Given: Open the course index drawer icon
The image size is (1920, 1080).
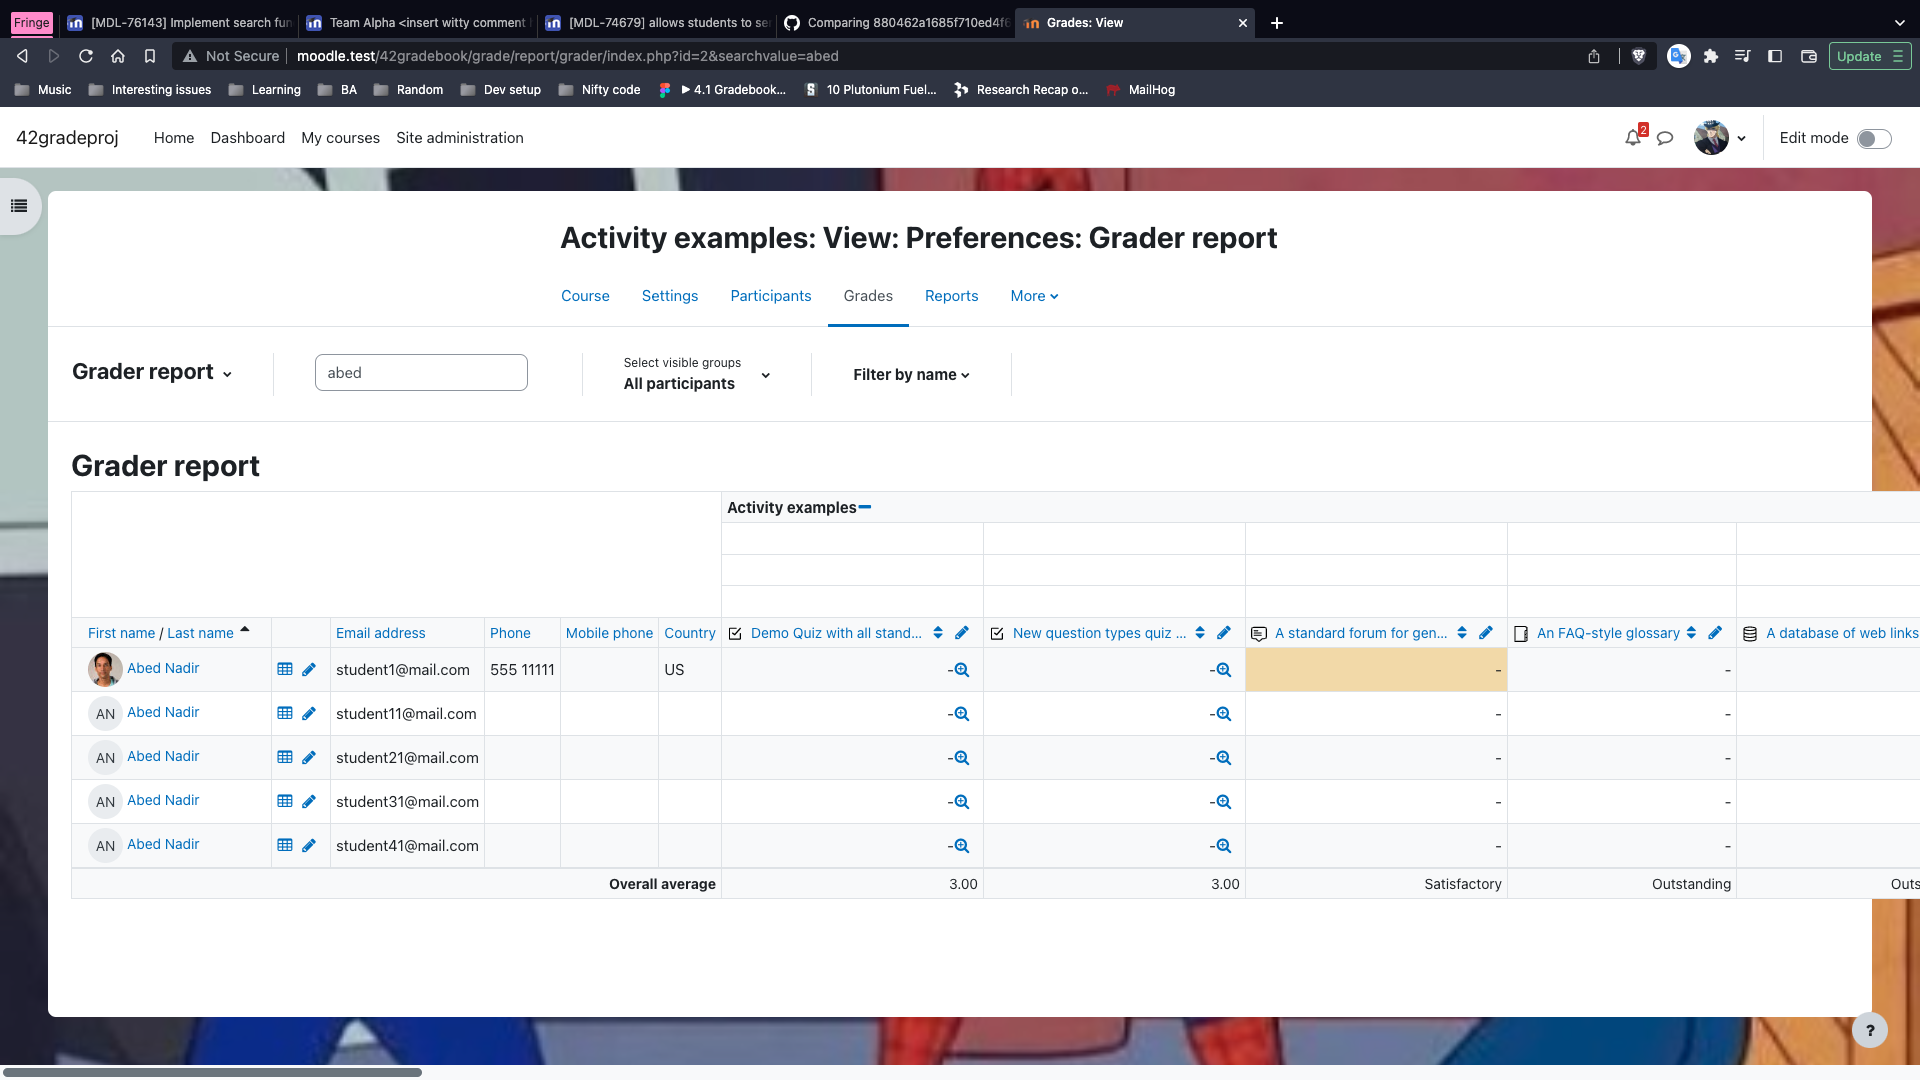Looking at the screenshot, I should (19, 206).
